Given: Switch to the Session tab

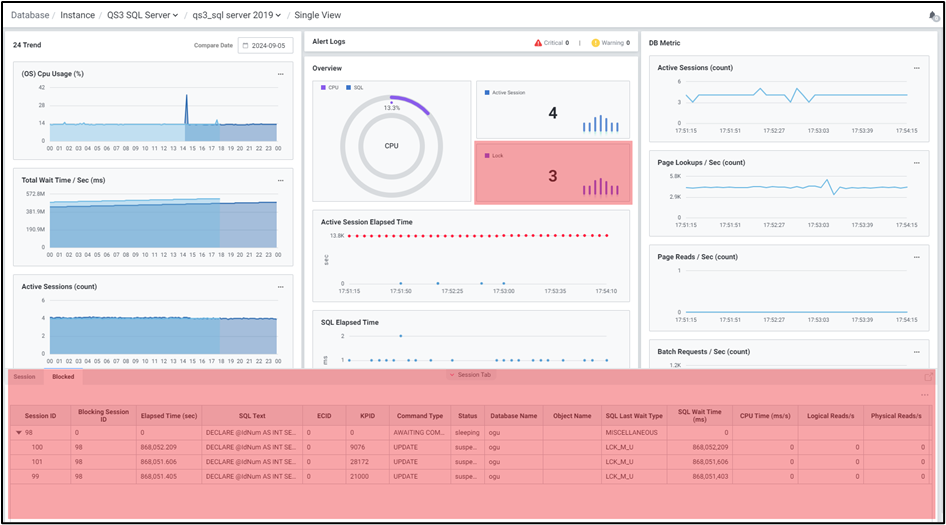Looking at the screenshot, I should pyautogui.click(x=24, y=377).
